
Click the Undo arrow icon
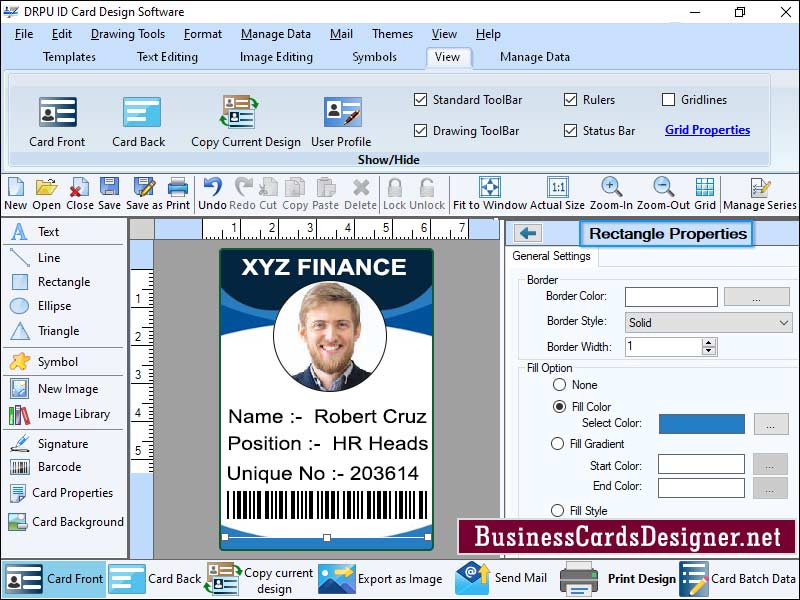point(212,187)
